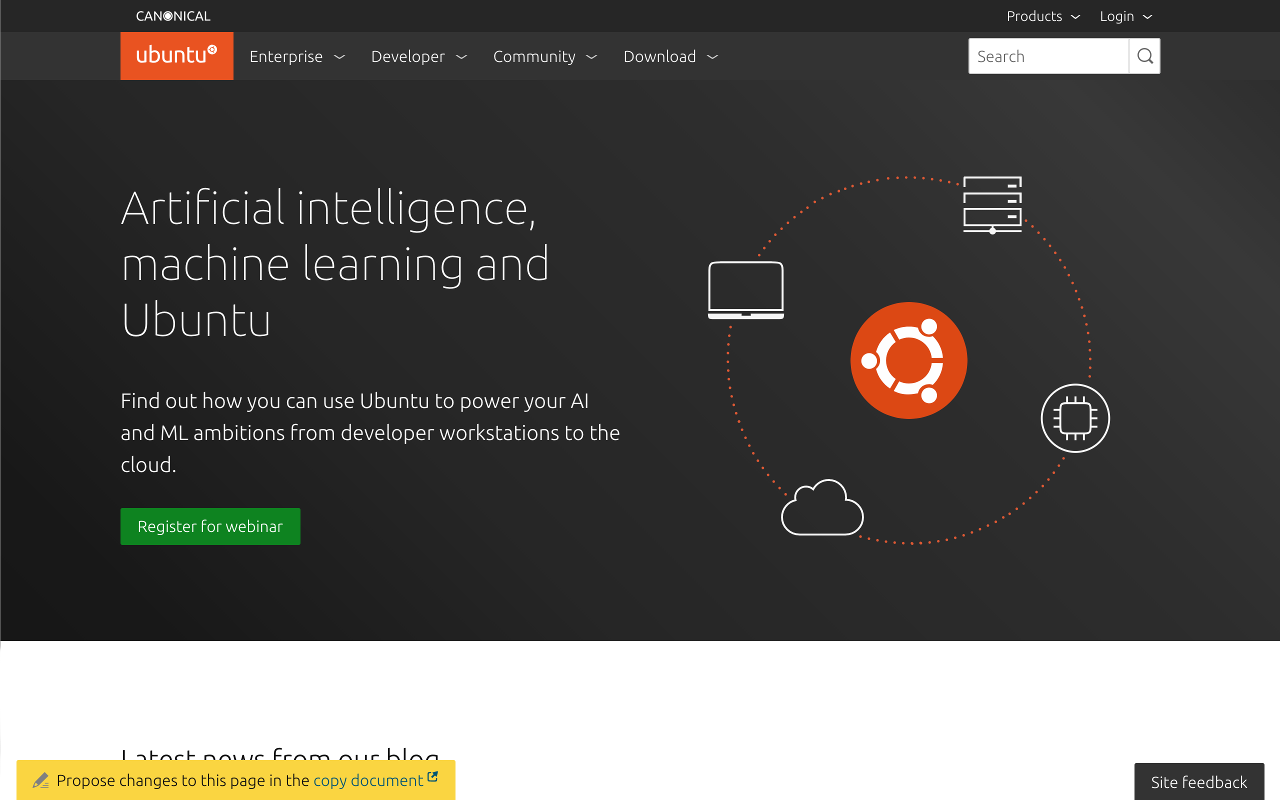The image size is (1280, 800).
Task: Click the Canonical logo in the top bar
Action: (173, 16)
